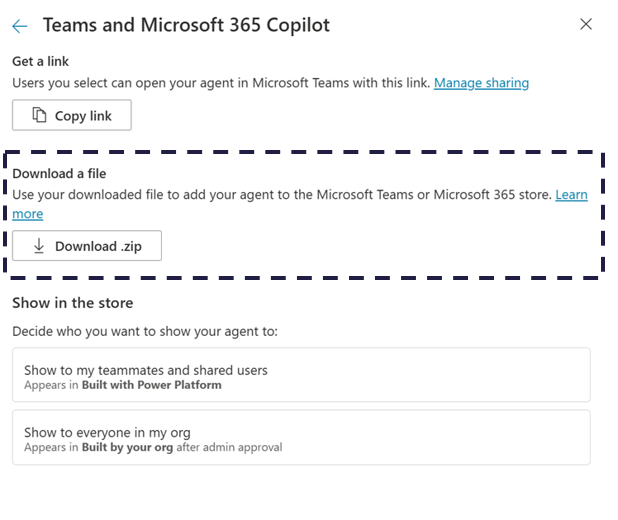Click the download arrow icon beside Download .zip
The image size is (618, 520).
40,246
